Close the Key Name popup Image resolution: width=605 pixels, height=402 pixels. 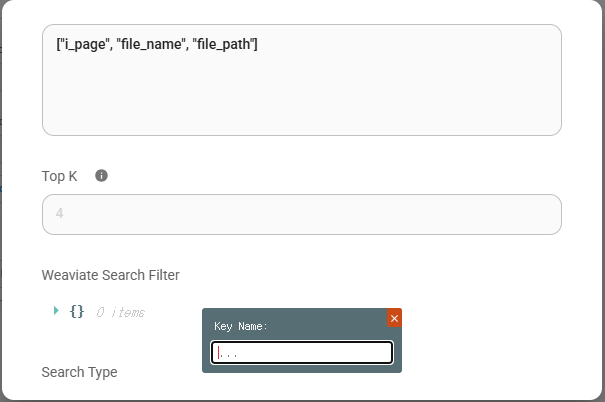coord(394,318)
